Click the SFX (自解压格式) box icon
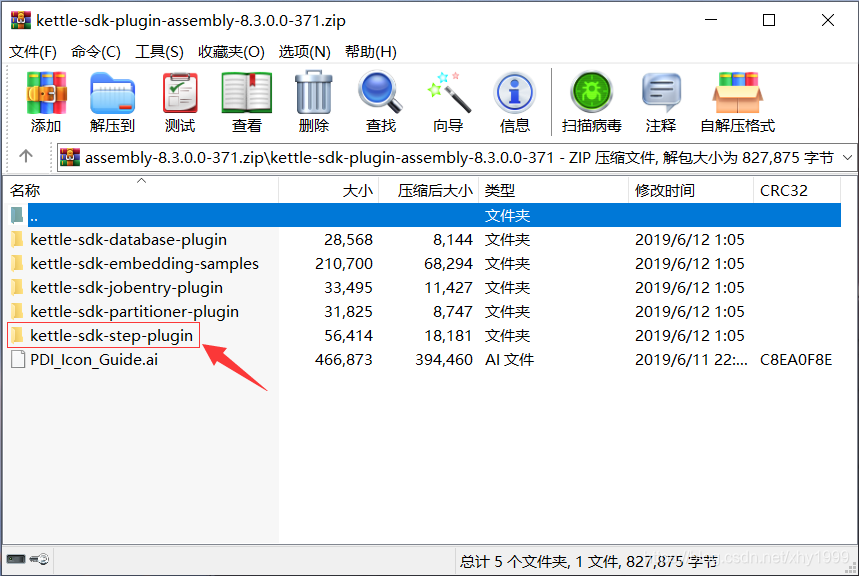 pos(737,93)
